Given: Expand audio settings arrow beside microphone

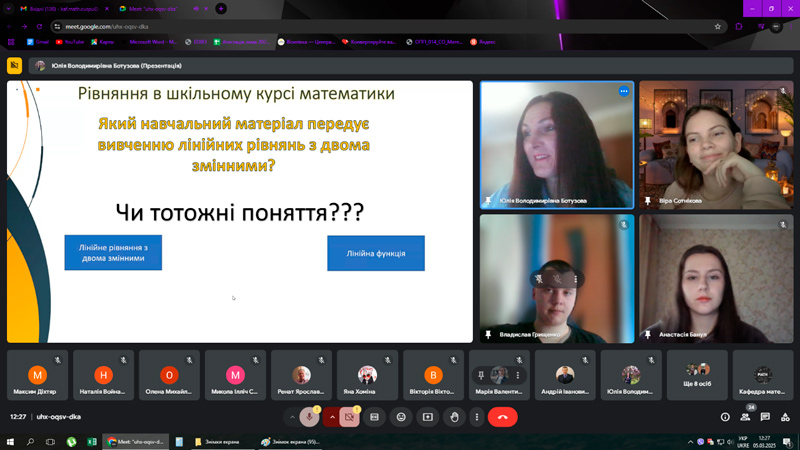Looking at the screenshot, I should tap(292, 417).
